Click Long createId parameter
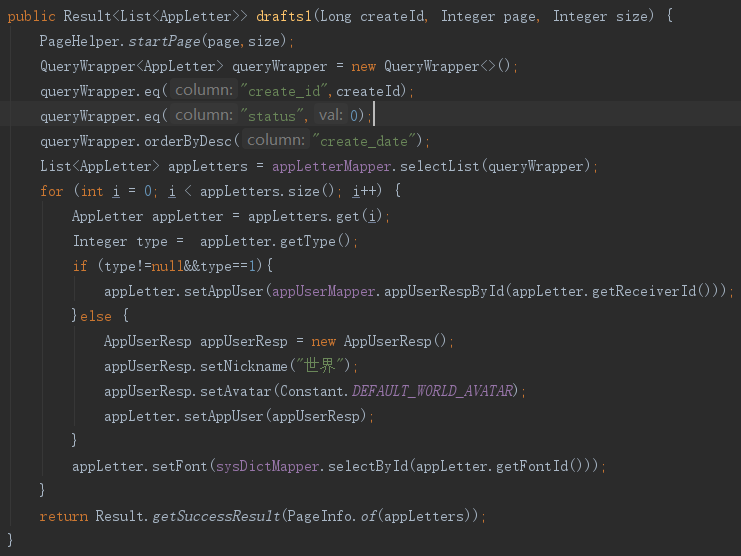This screenshot has width=741, height=556. [x=372, y=17]
